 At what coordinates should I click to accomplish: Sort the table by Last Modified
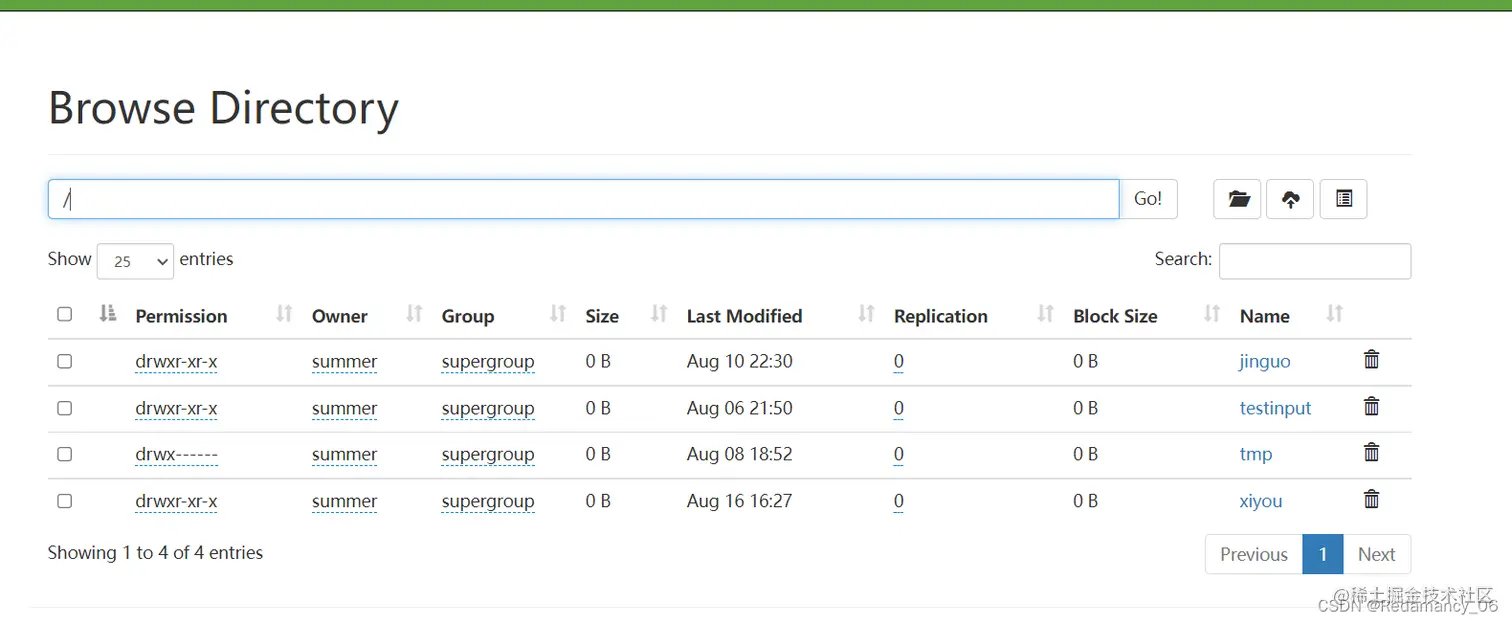coord(866,315)
